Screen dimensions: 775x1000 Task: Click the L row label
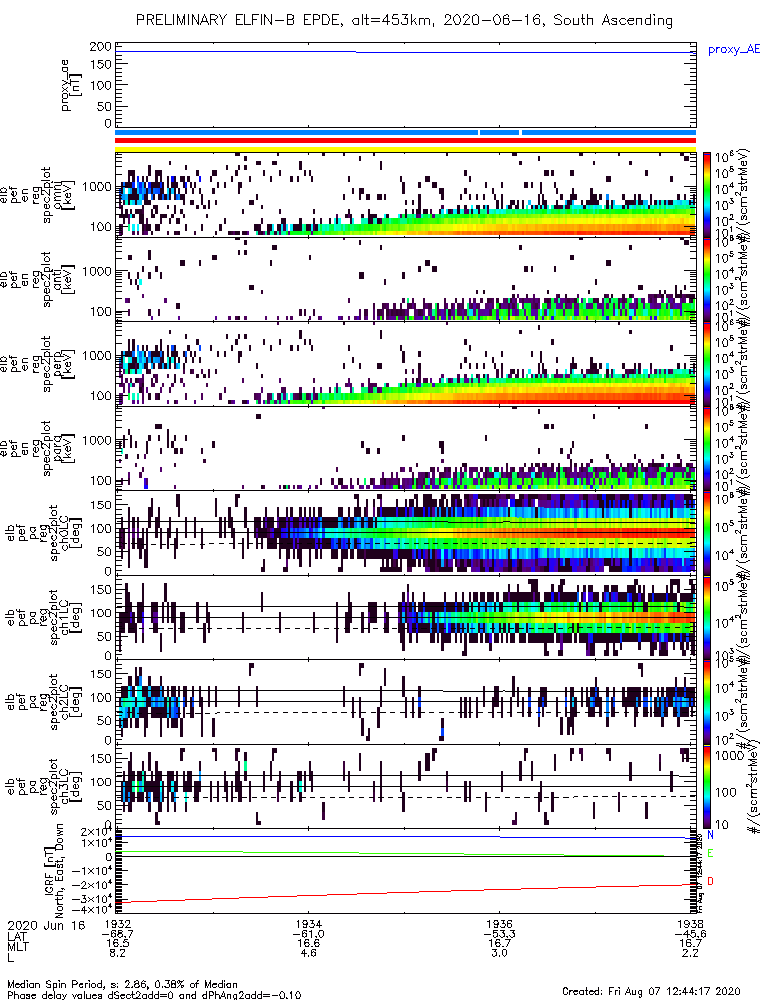coord(10,956)
